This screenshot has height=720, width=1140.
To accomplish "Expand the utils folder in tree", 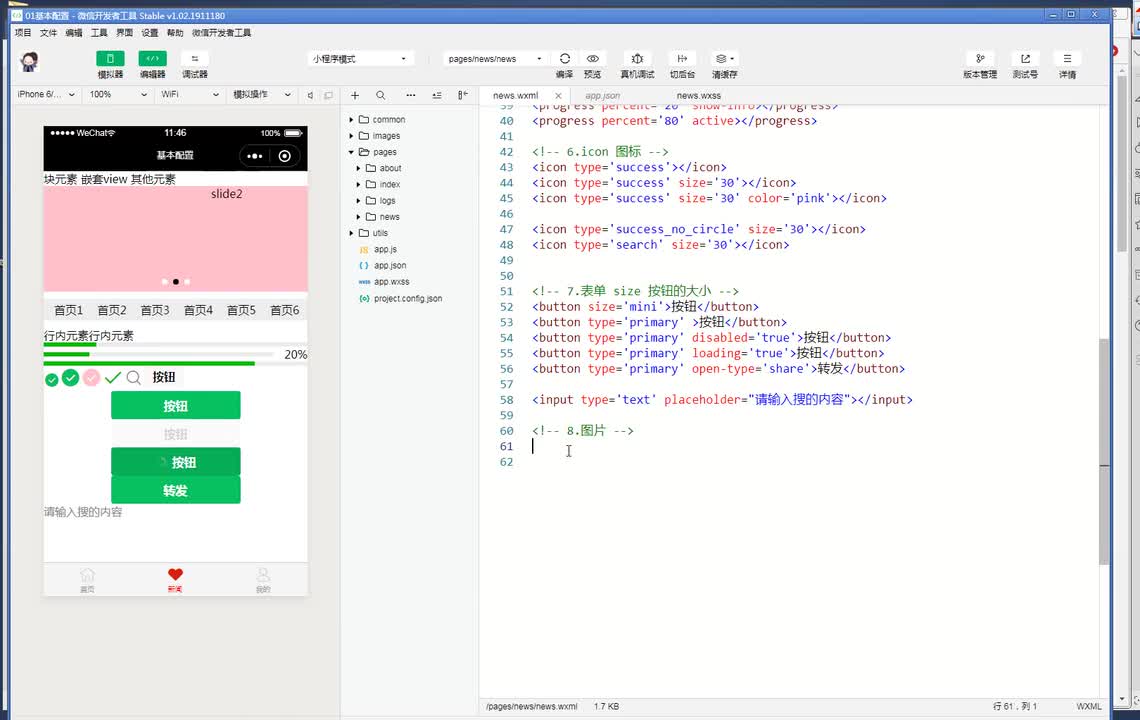I will click(380, 233).
